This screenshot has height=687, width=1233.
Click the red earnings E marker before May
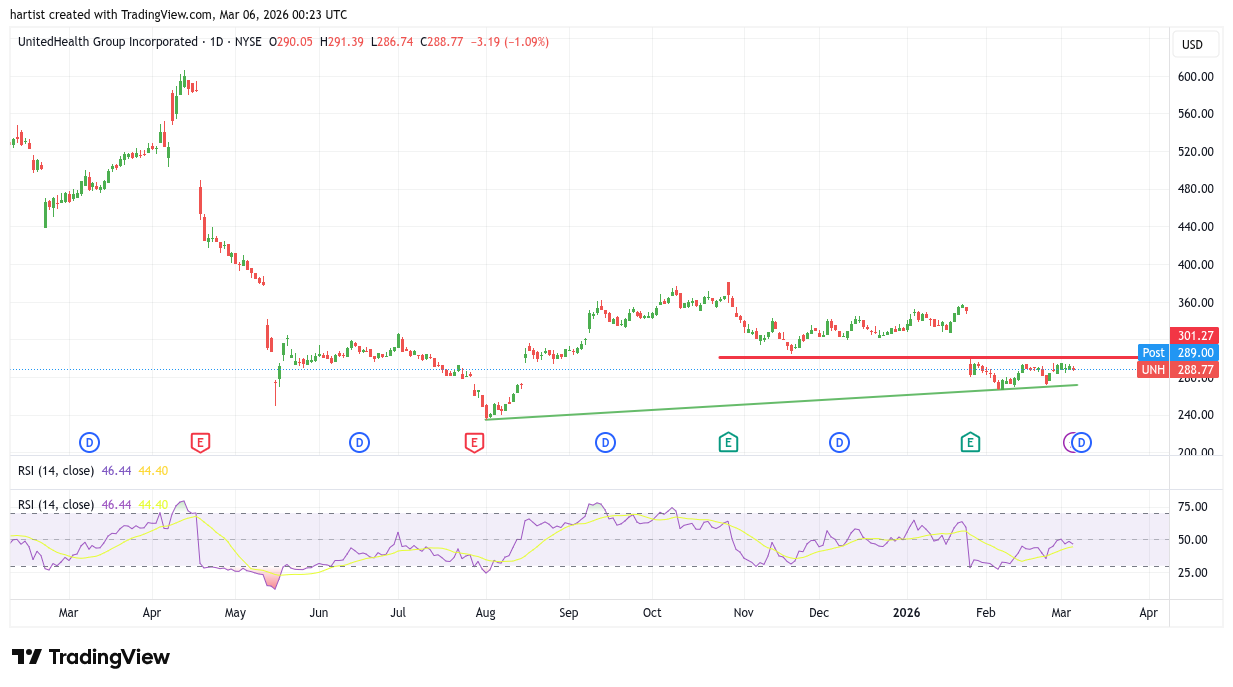coord(200,442)
